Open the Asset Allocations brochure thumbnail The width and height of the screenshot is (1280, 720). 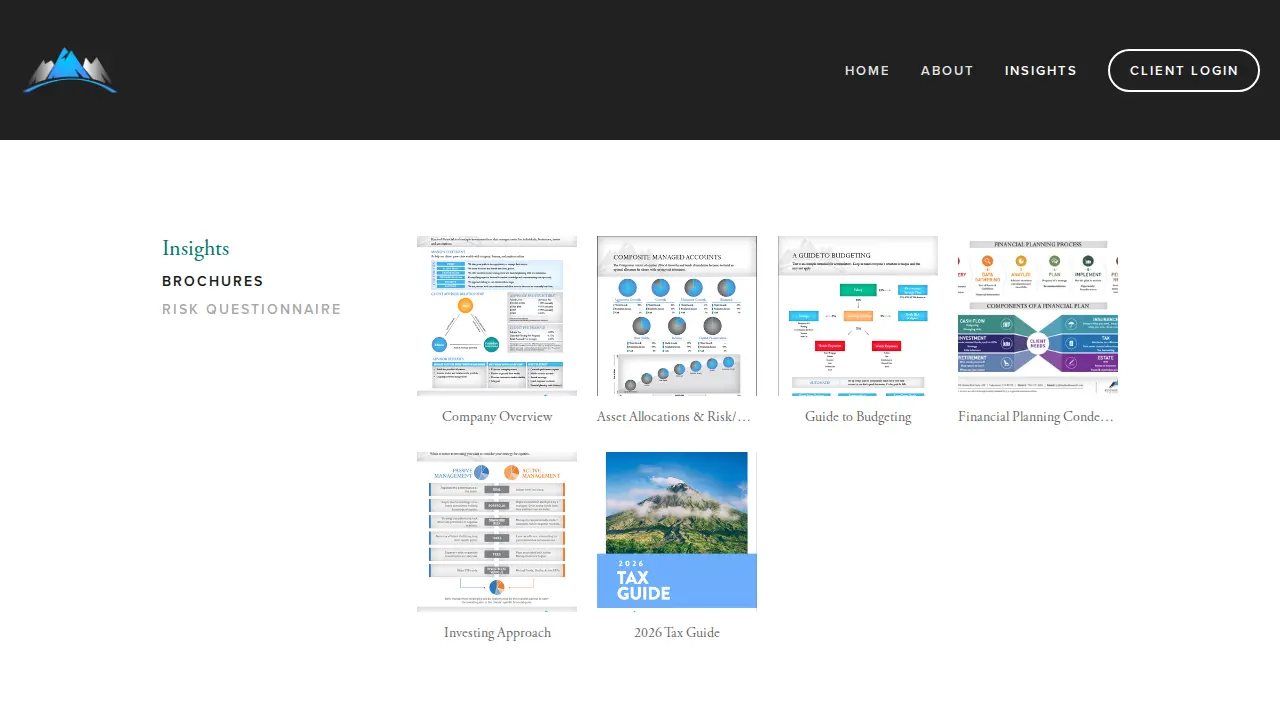point(677,316)
